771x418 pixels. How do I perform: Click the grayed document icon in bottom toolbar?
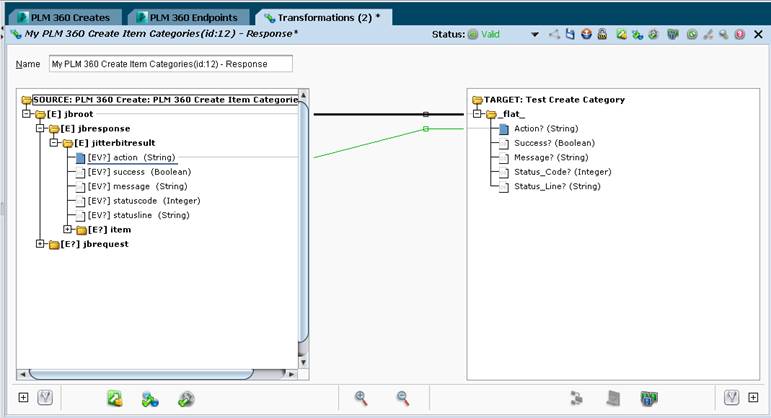click(x=613, y=398)
